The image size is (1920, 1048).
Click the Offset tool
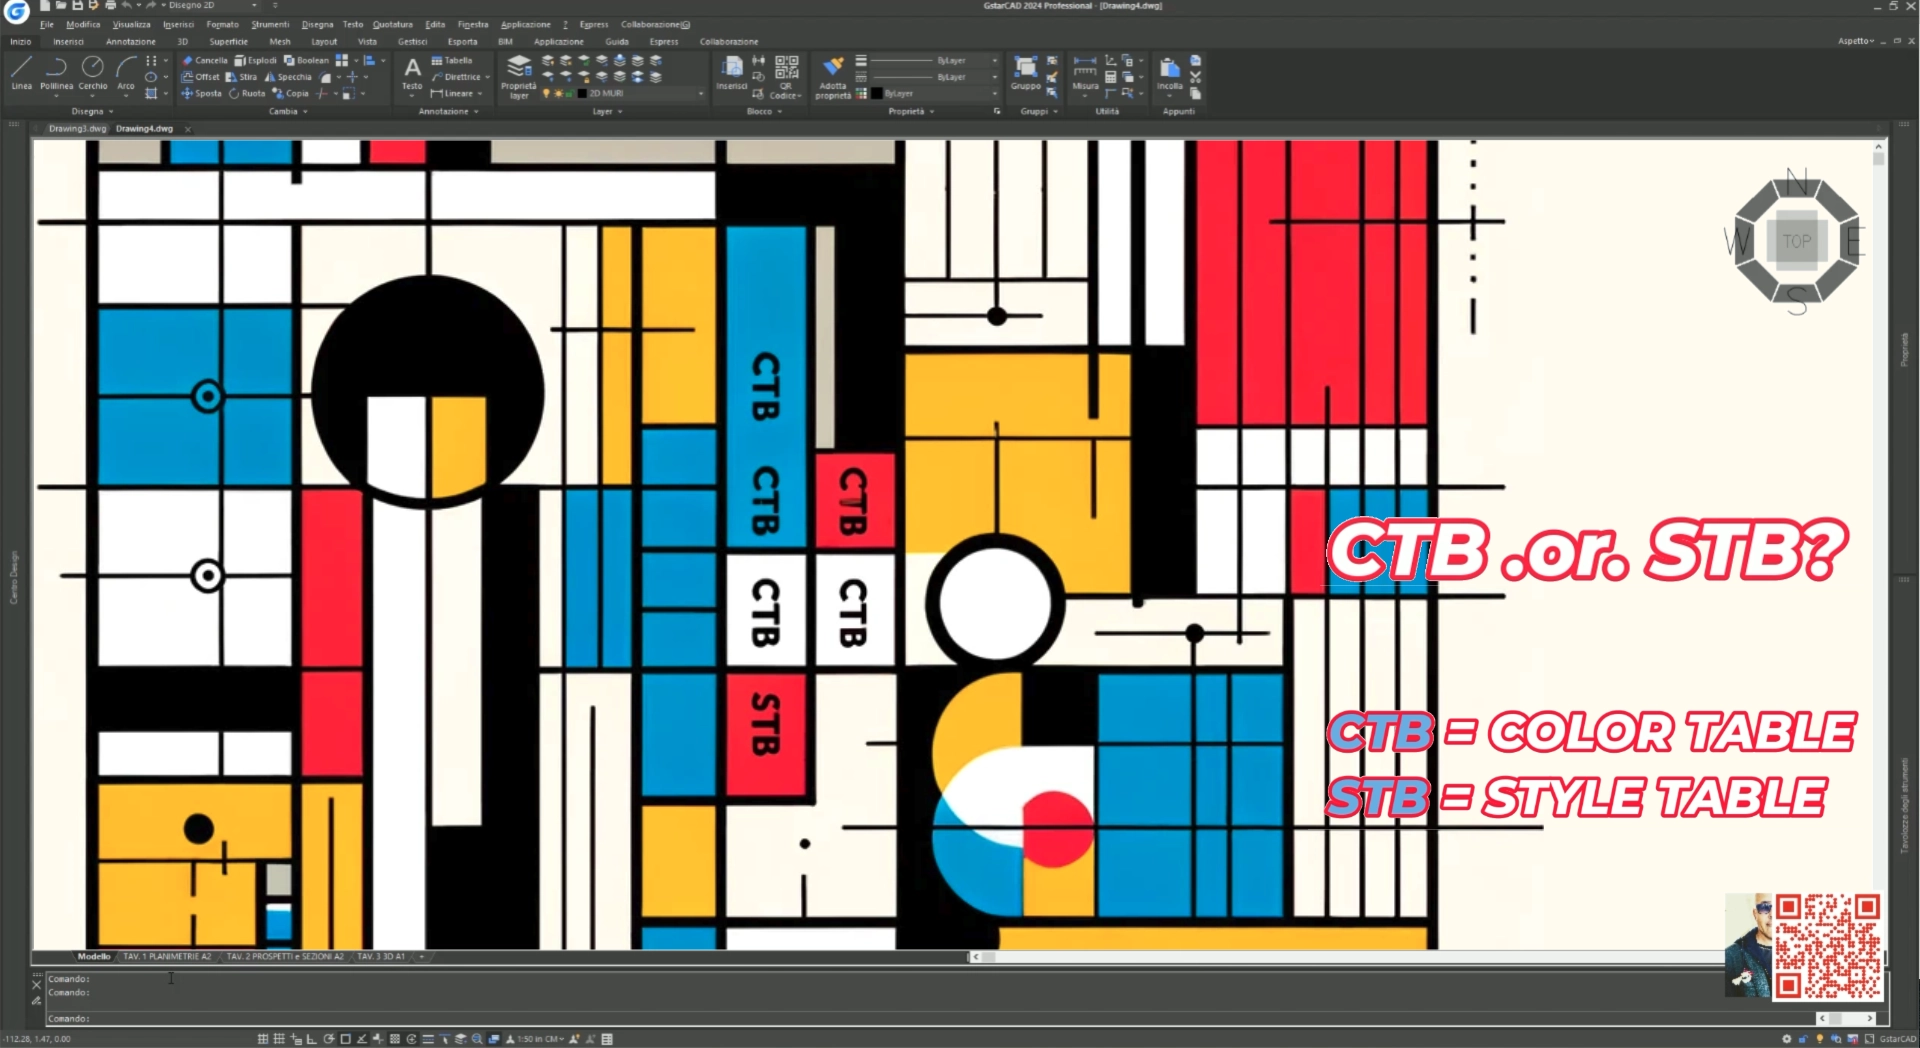click(200, 77)
